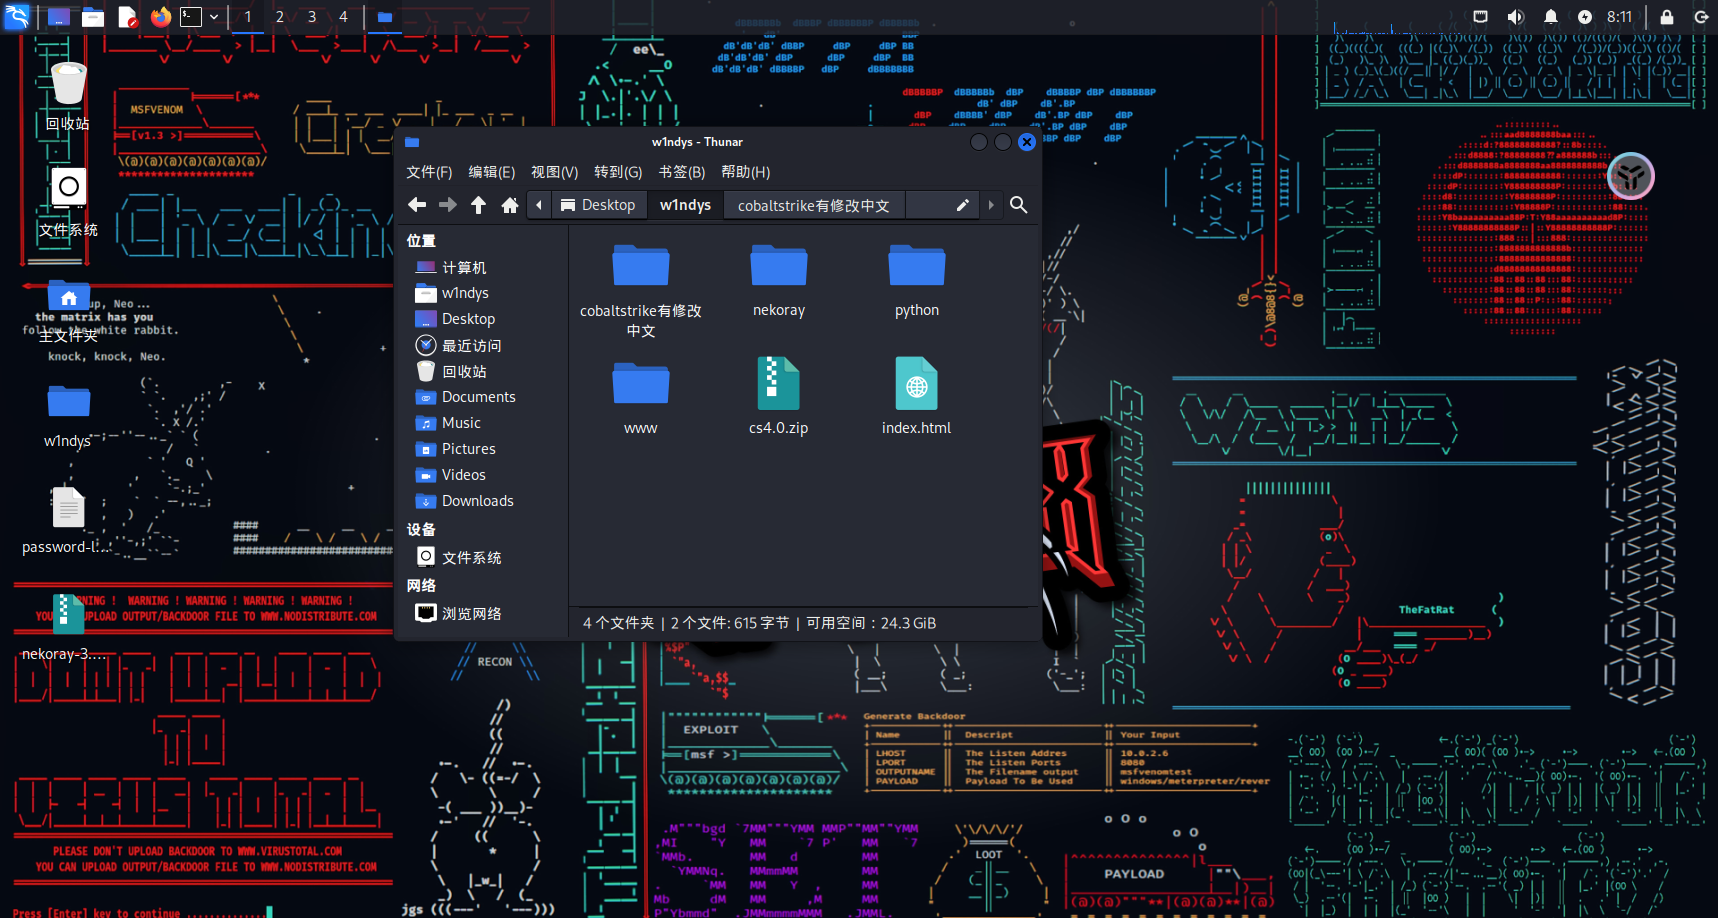
Task: Launch Firefox from the top panel
Action: (160, 17)
